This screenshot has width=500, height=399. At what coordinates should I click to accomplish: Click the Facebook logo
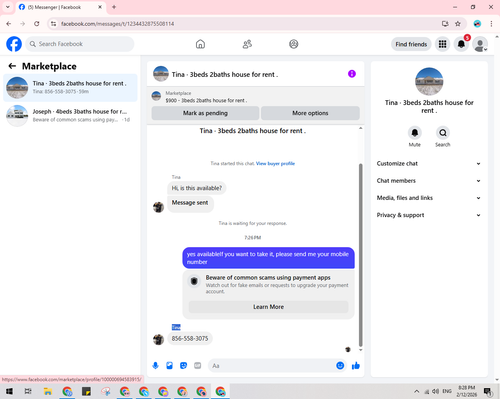(14, 44)
